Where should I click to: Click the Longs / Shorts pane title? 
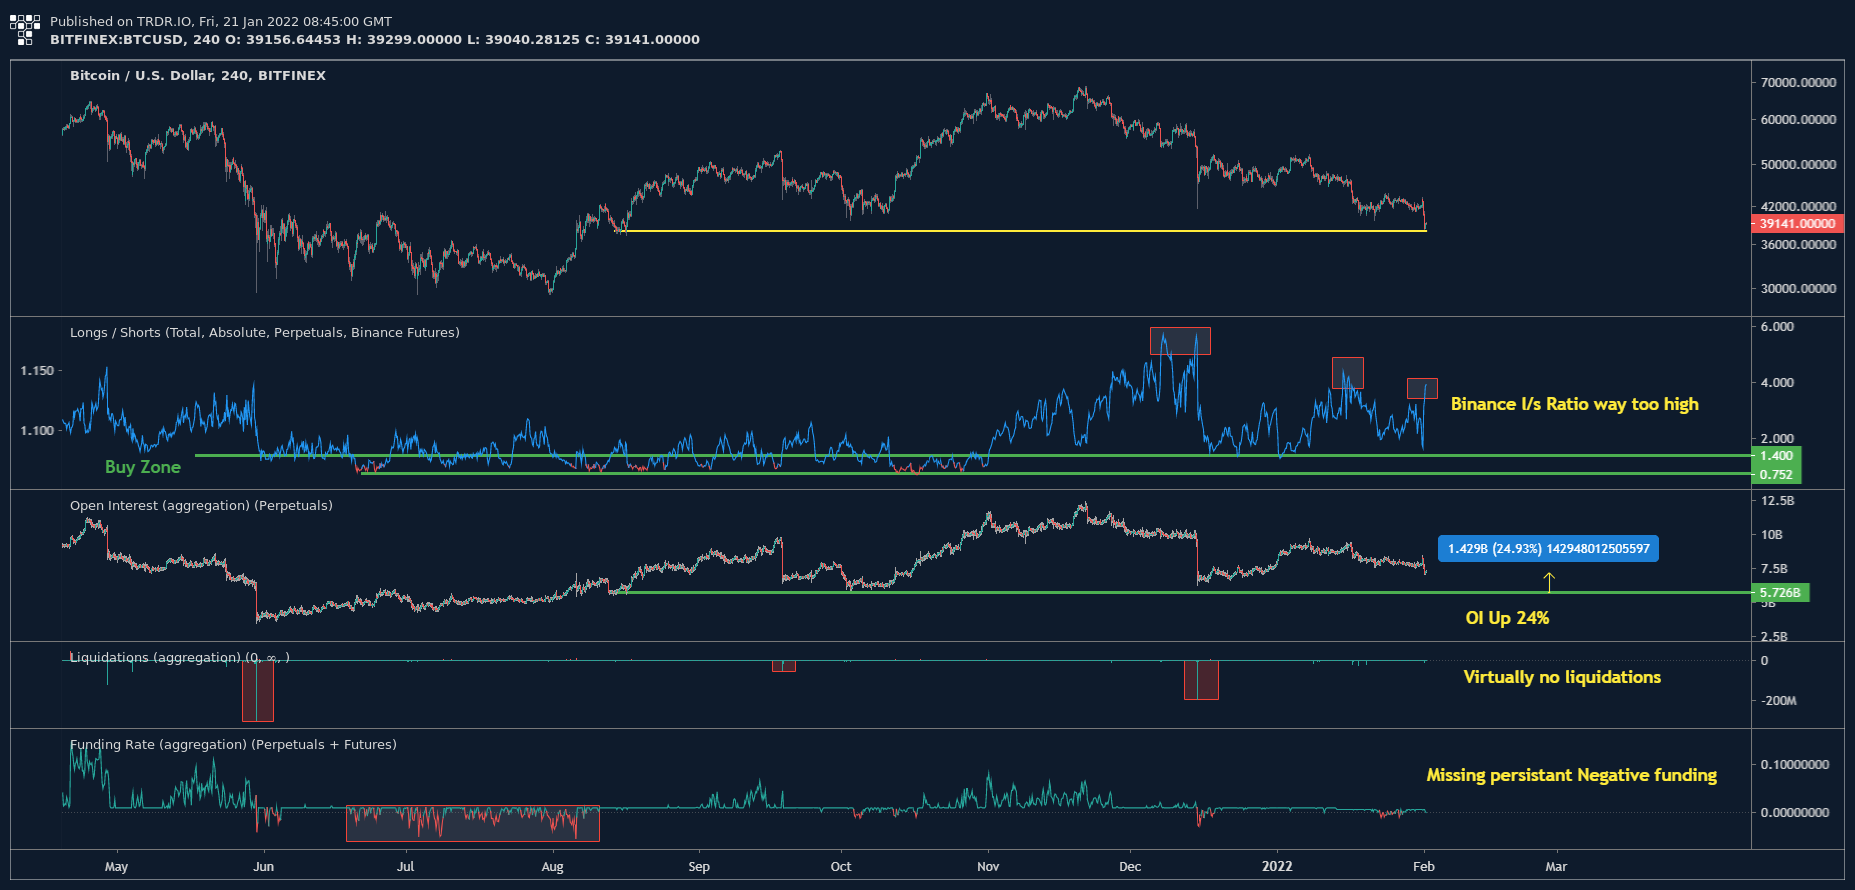point(264,333)
